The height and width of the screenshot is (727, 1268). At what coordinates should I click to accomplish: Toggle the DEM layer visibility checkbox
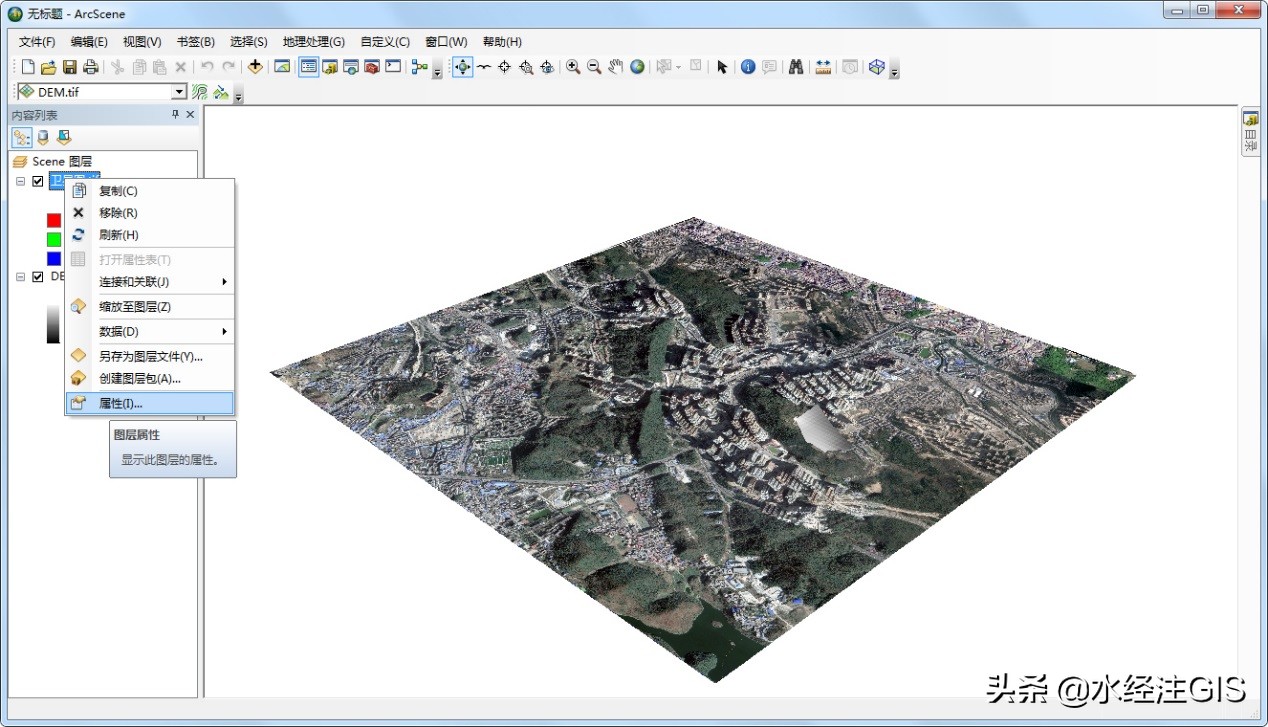coord(38,277)
